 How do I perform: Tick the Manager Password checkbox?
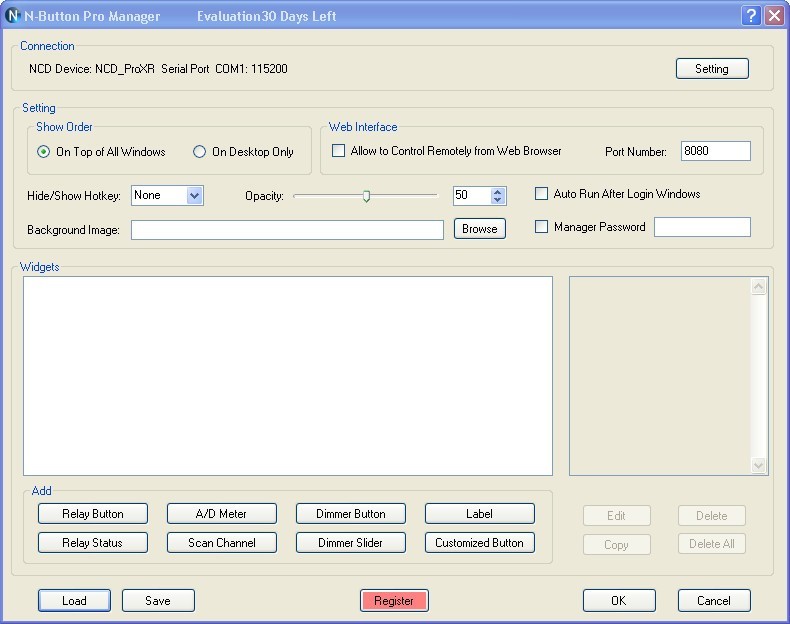pyautogui.click(x=541, y=227)
